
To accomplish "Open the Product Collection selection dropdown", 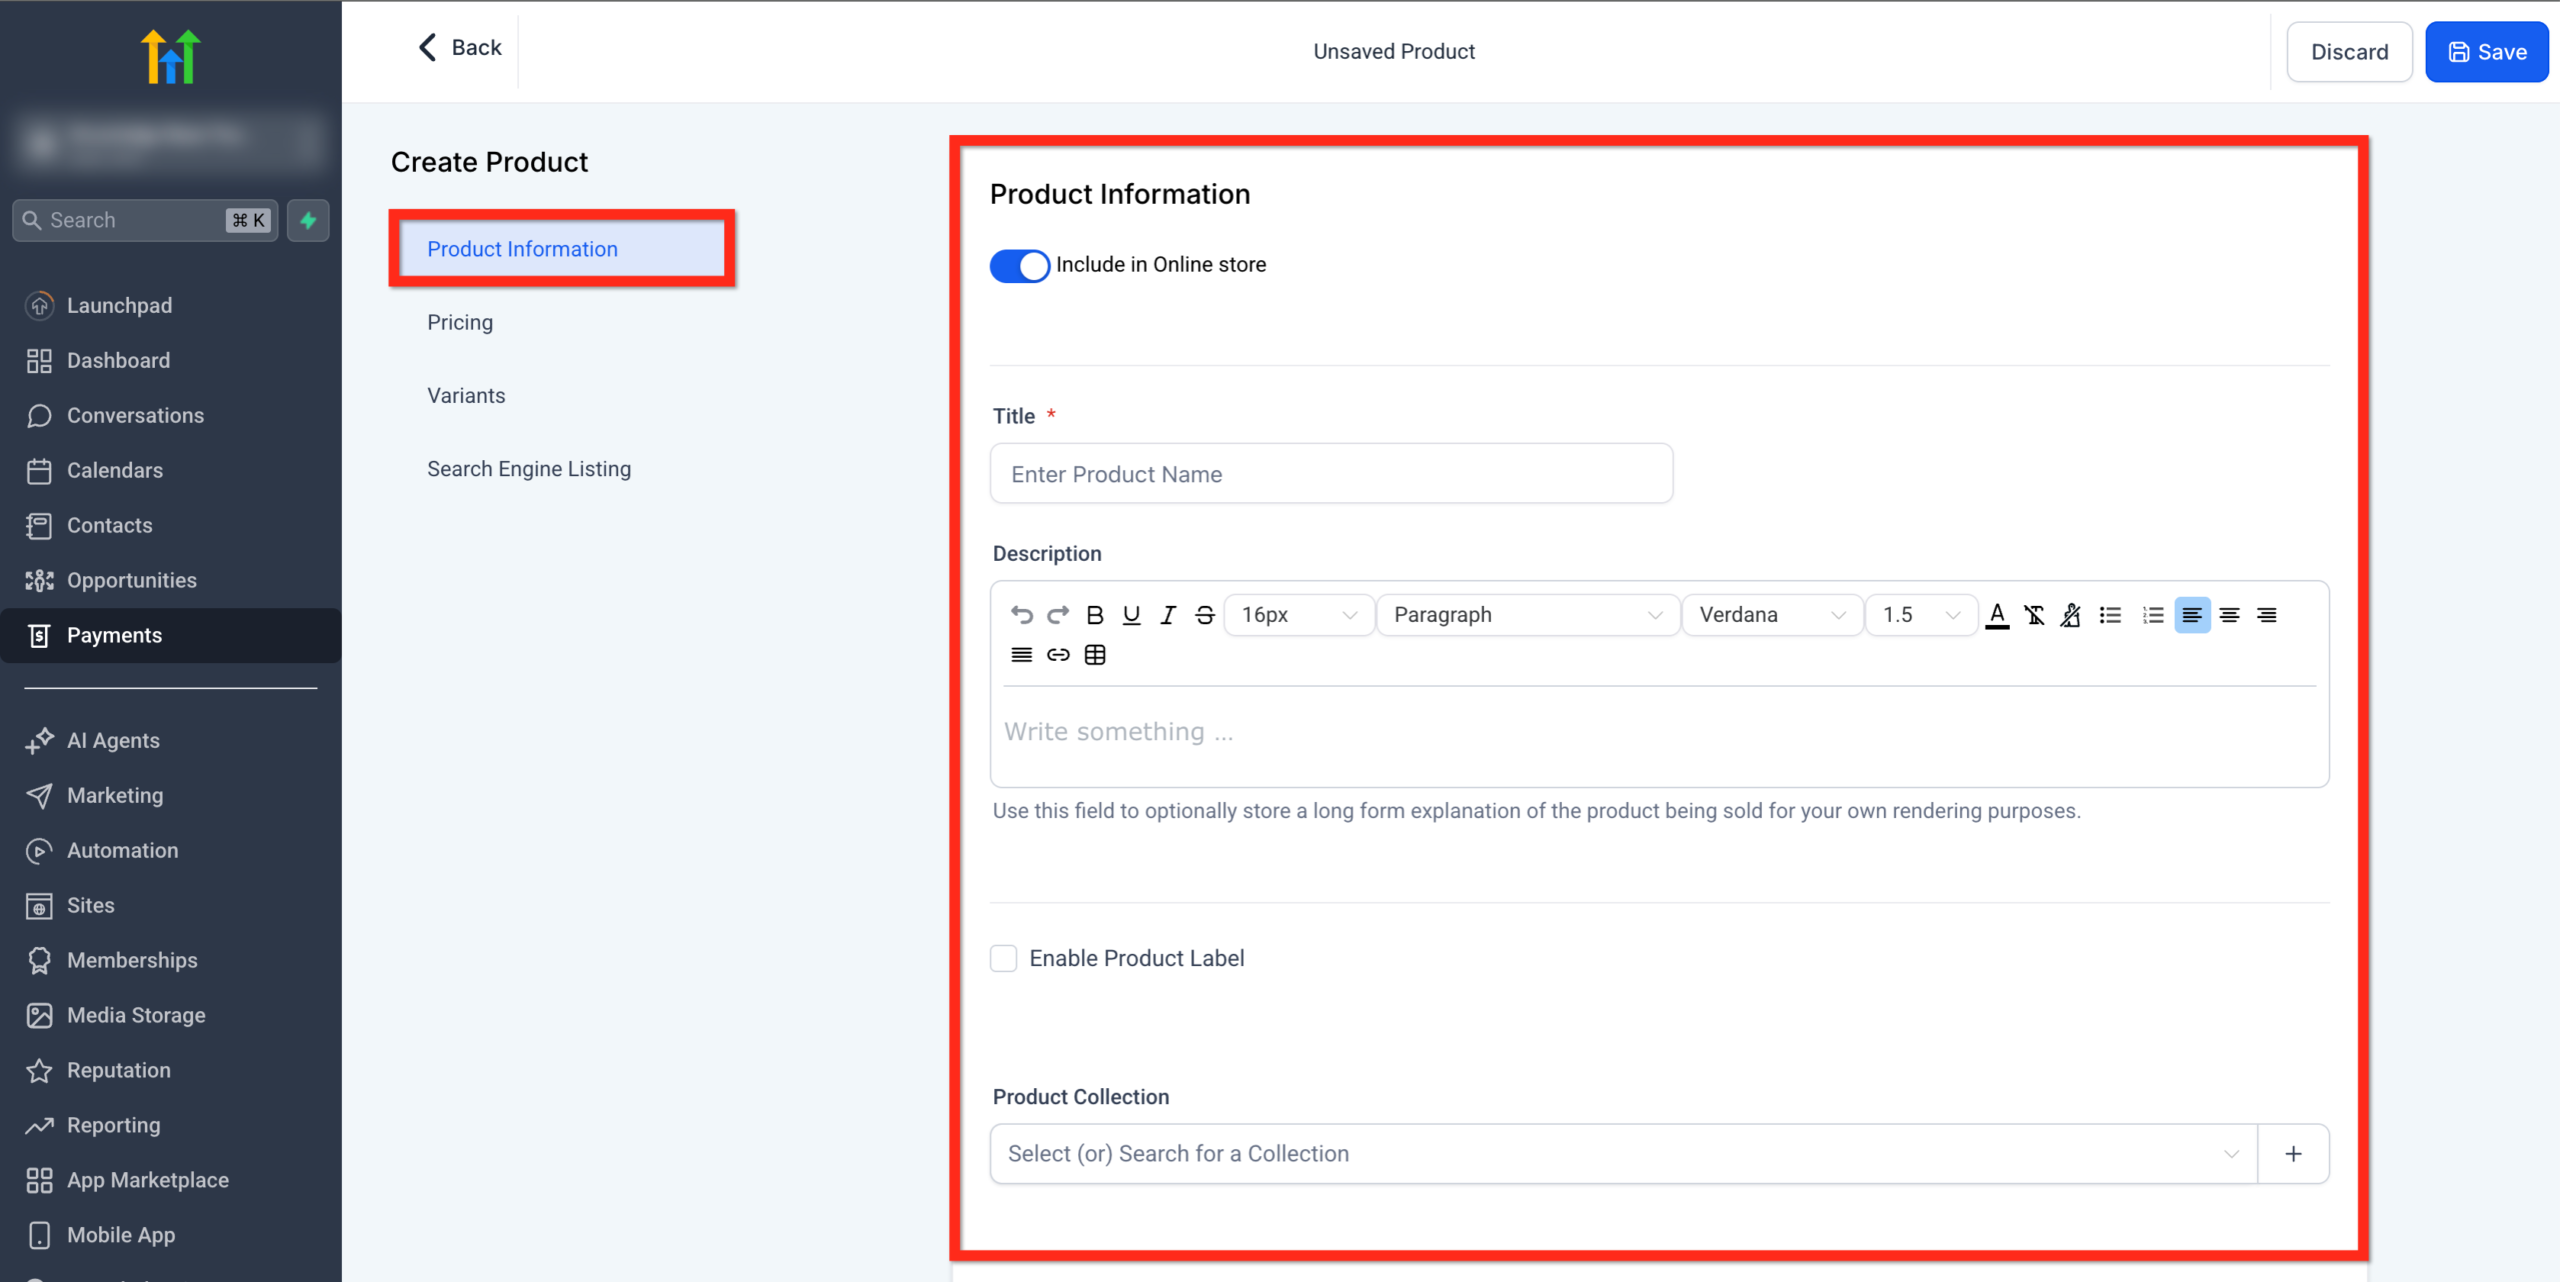I will click(1620, 1153).
